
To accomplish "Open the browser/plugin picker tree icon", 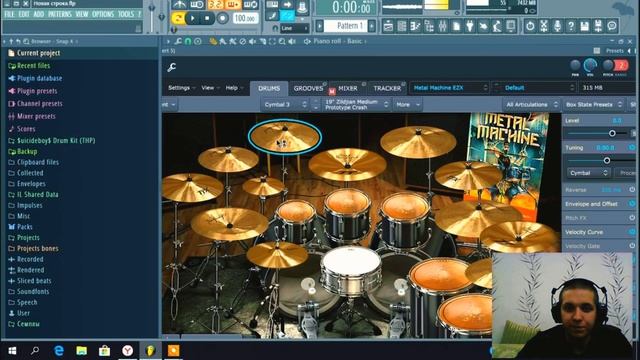I will 429,27.
